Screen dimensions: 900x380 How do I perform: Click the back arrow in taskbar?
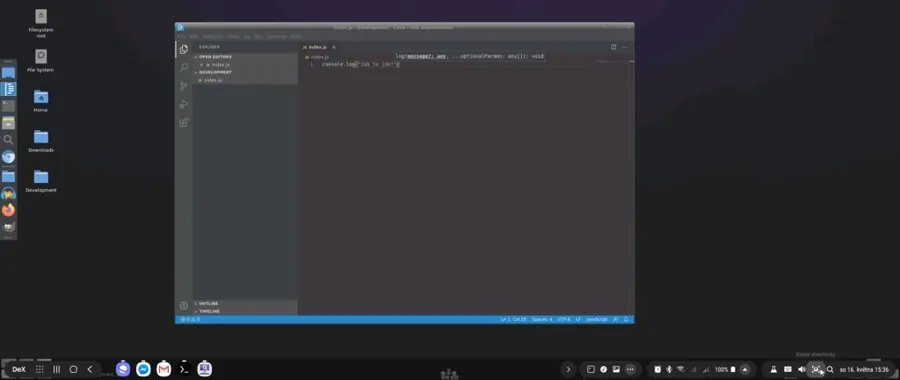point(90,369)
